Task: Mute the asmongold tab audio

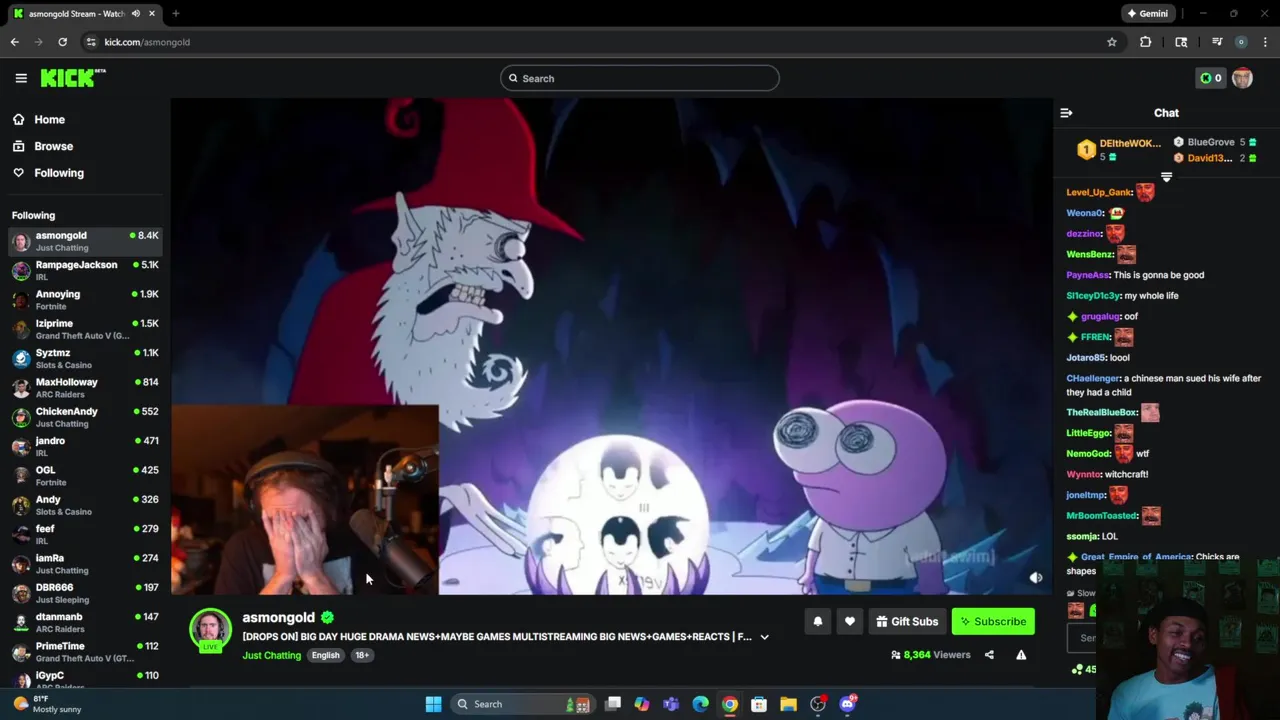Action: (135, 14)
